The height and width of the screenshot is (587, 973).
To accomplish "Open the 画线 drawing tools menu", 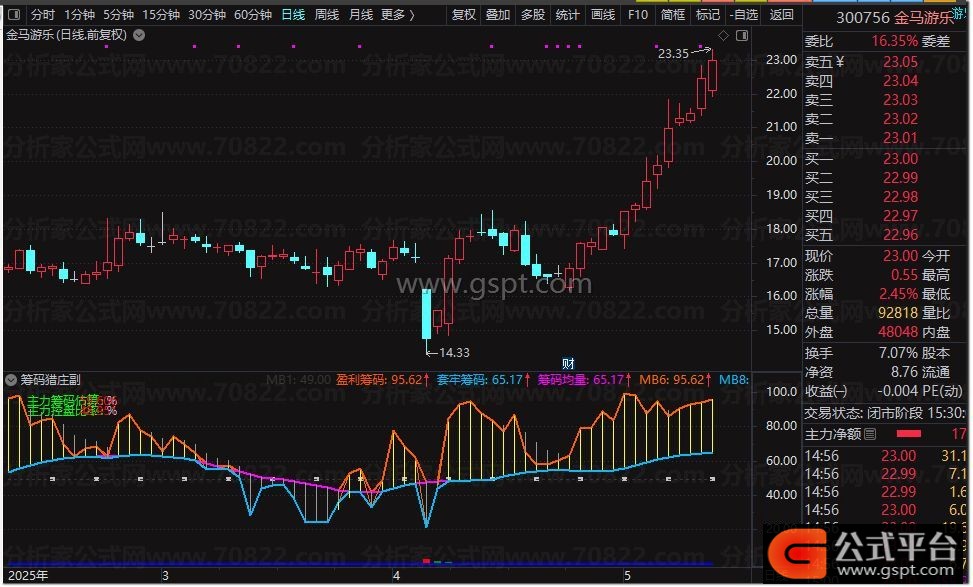I will [602, 15].
